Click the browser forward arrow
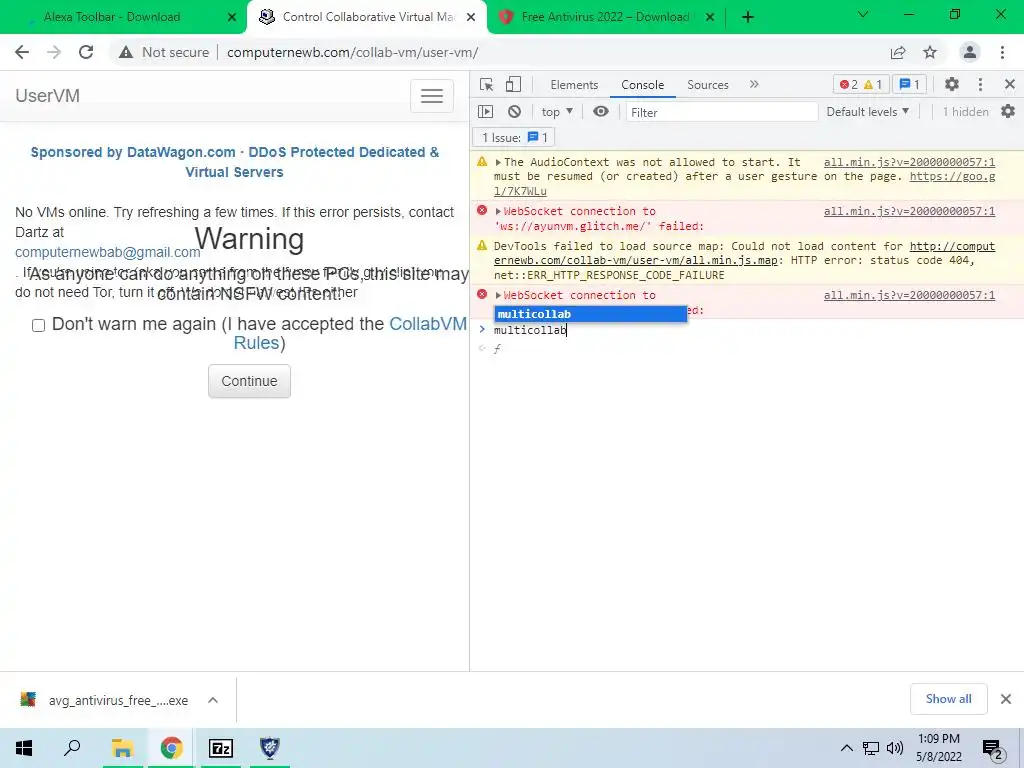 [x=54, y=52]
